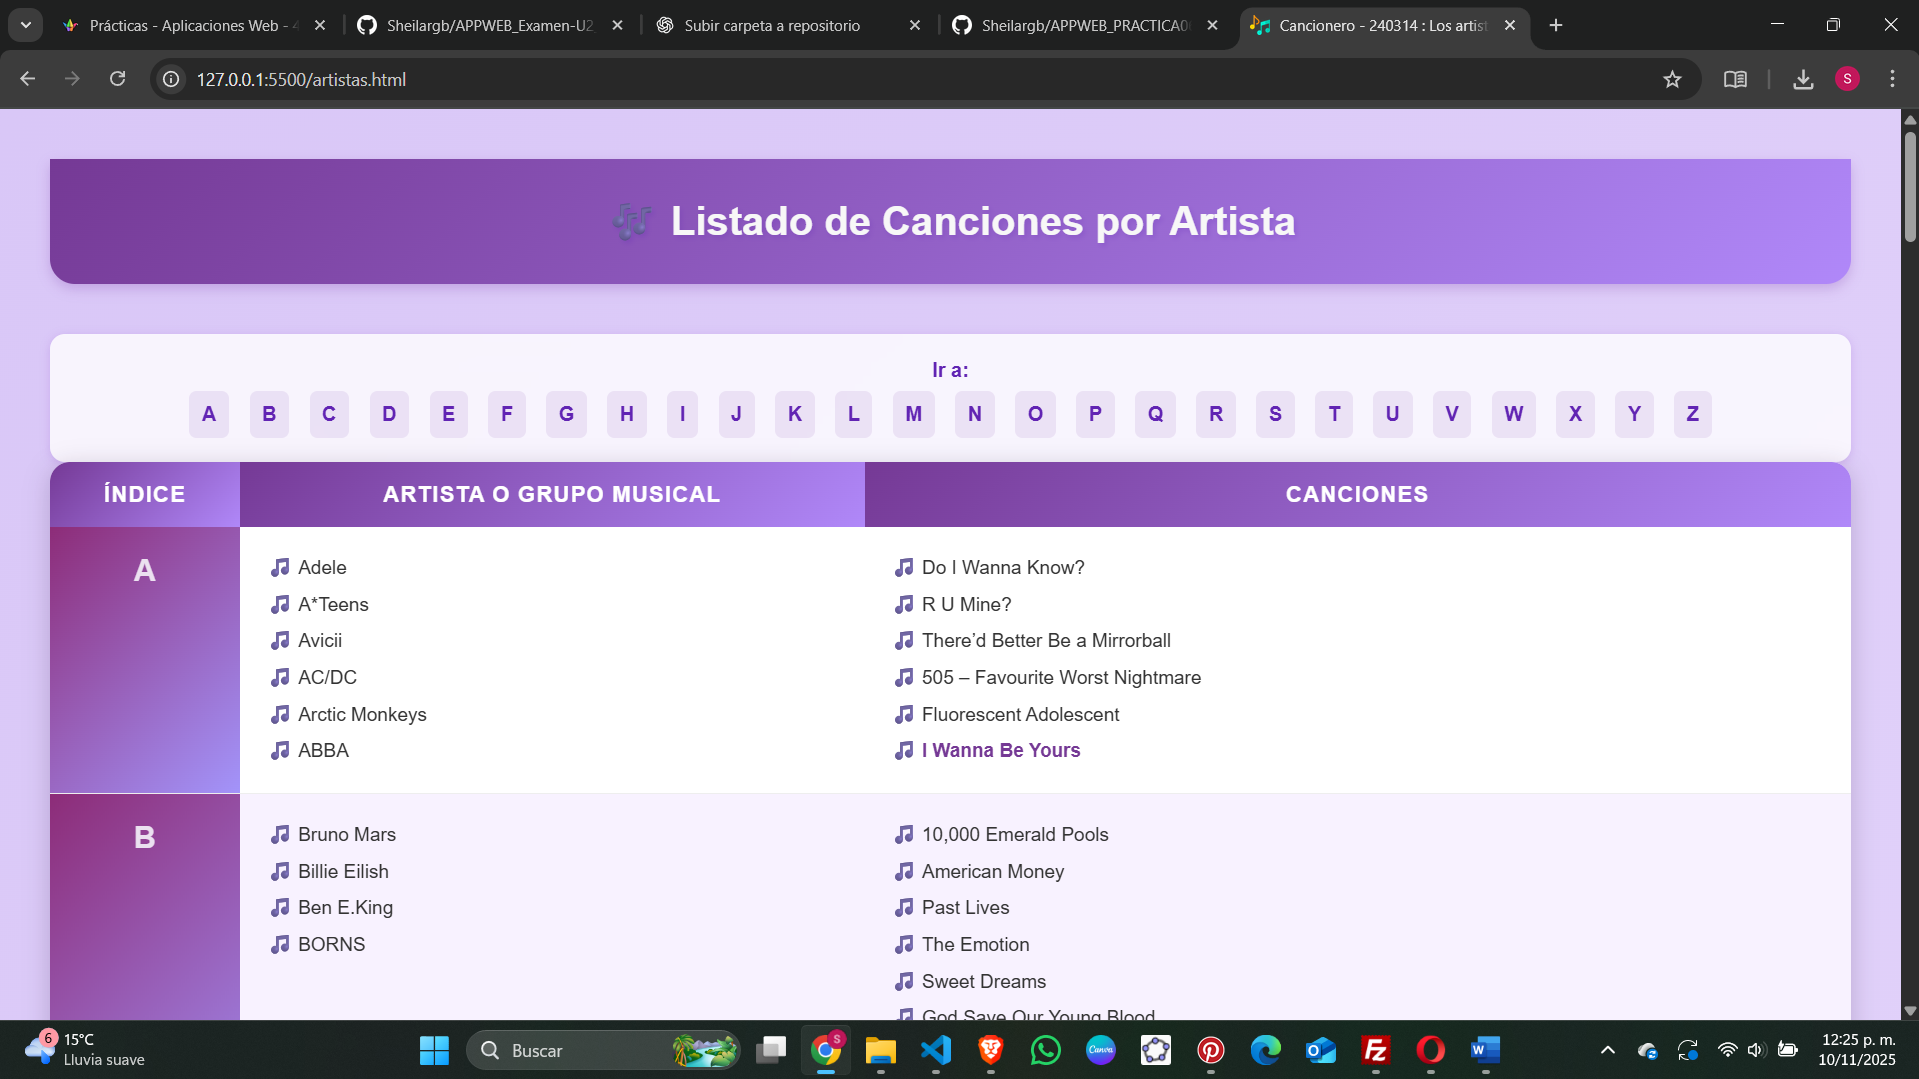
Task: Click the site information icon
Action: tap(172, 79)
